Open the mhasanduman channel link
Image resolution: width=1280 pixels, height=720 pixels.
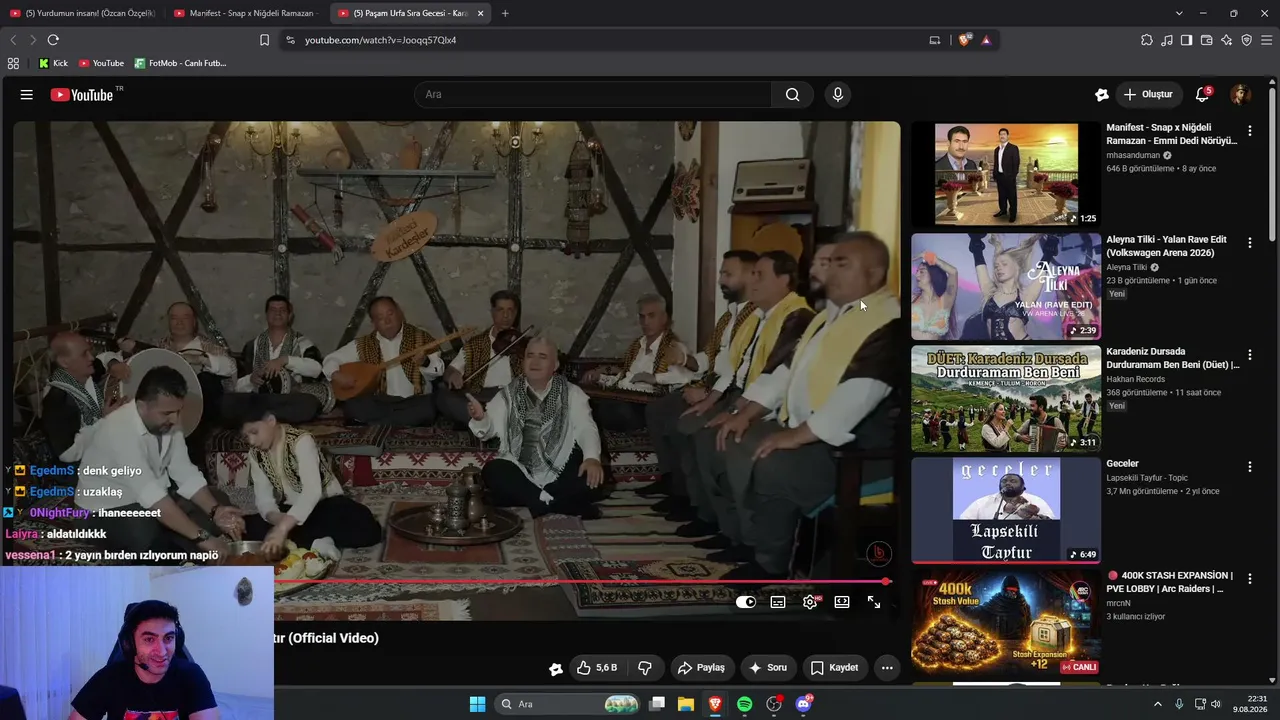[x=1132, y=155]
